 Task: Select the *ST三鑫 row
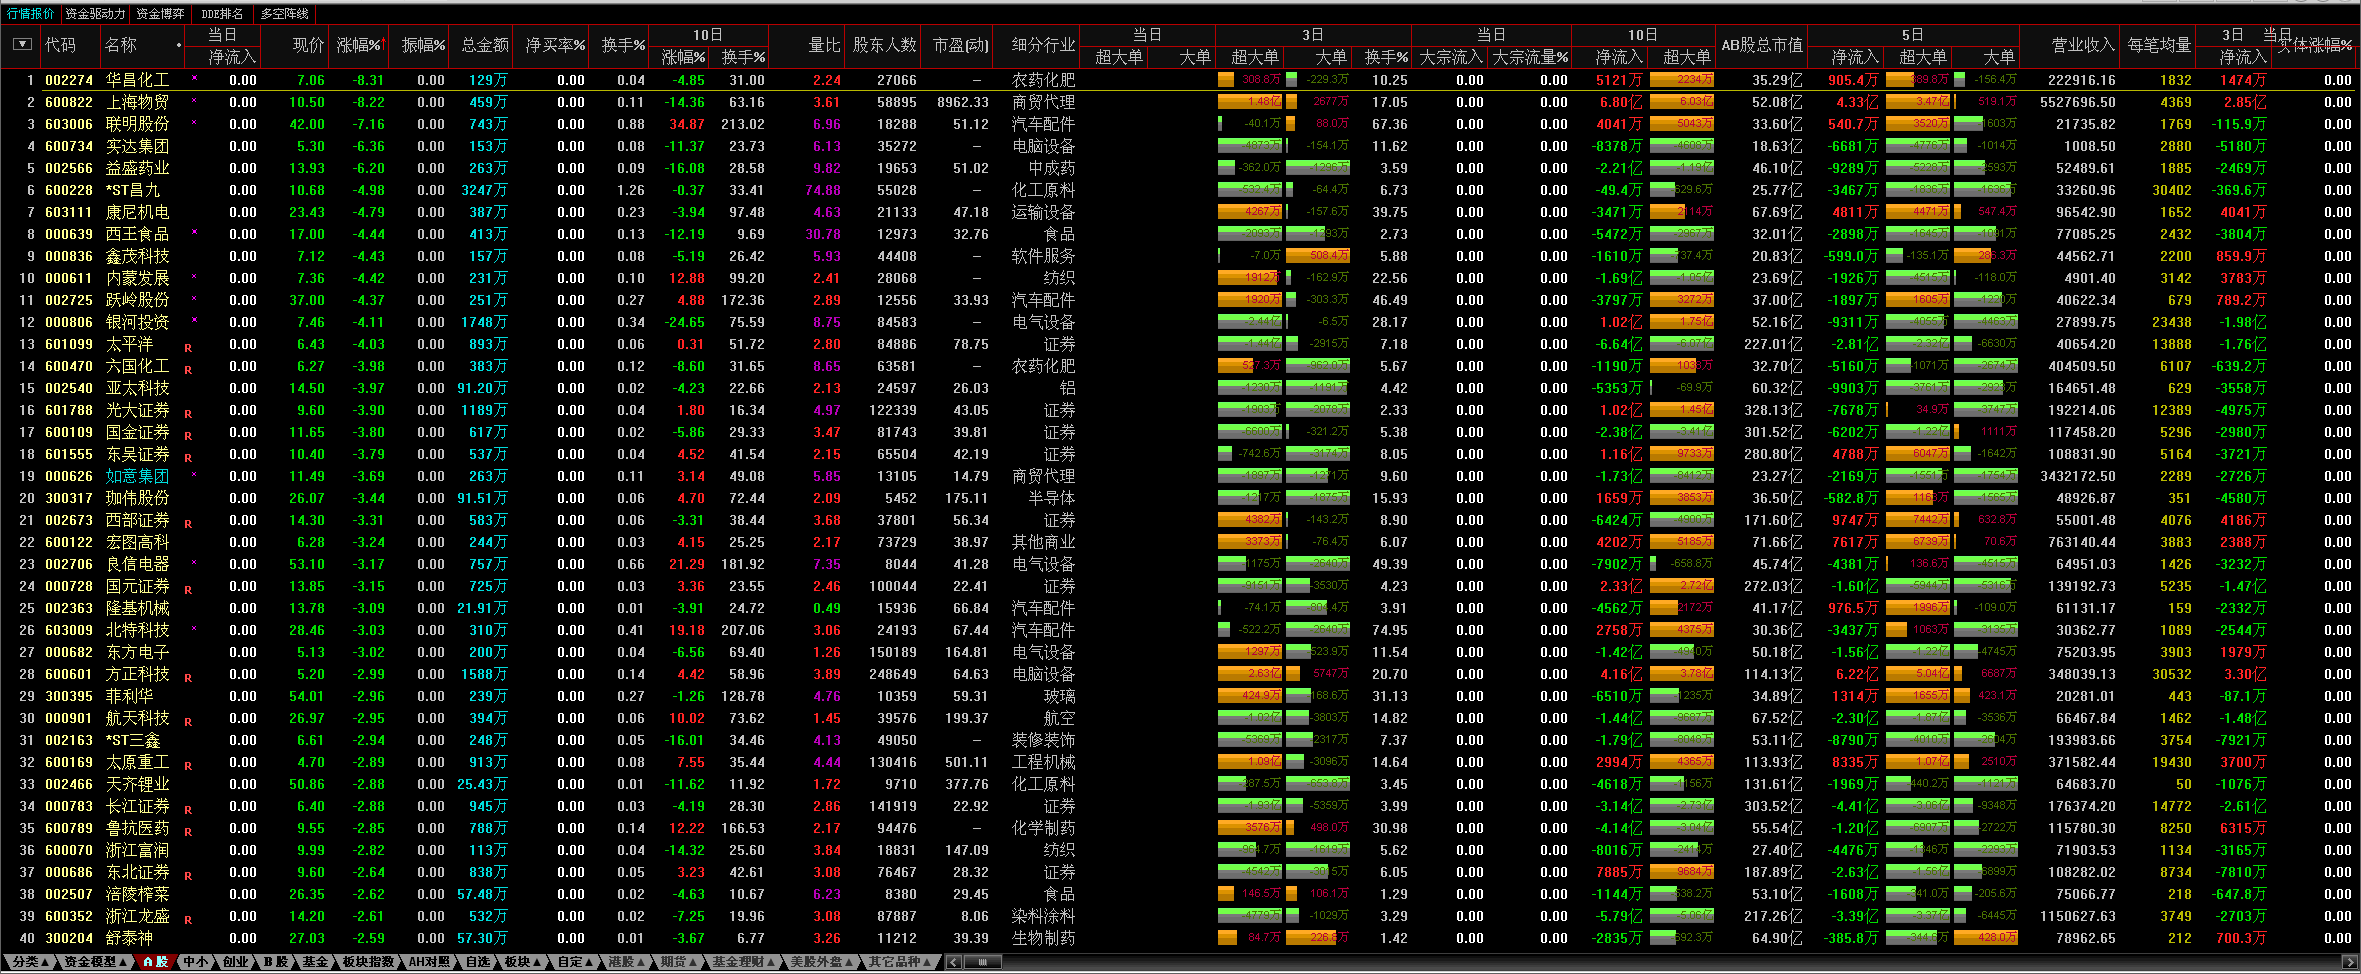click(x=1180, y=740)
